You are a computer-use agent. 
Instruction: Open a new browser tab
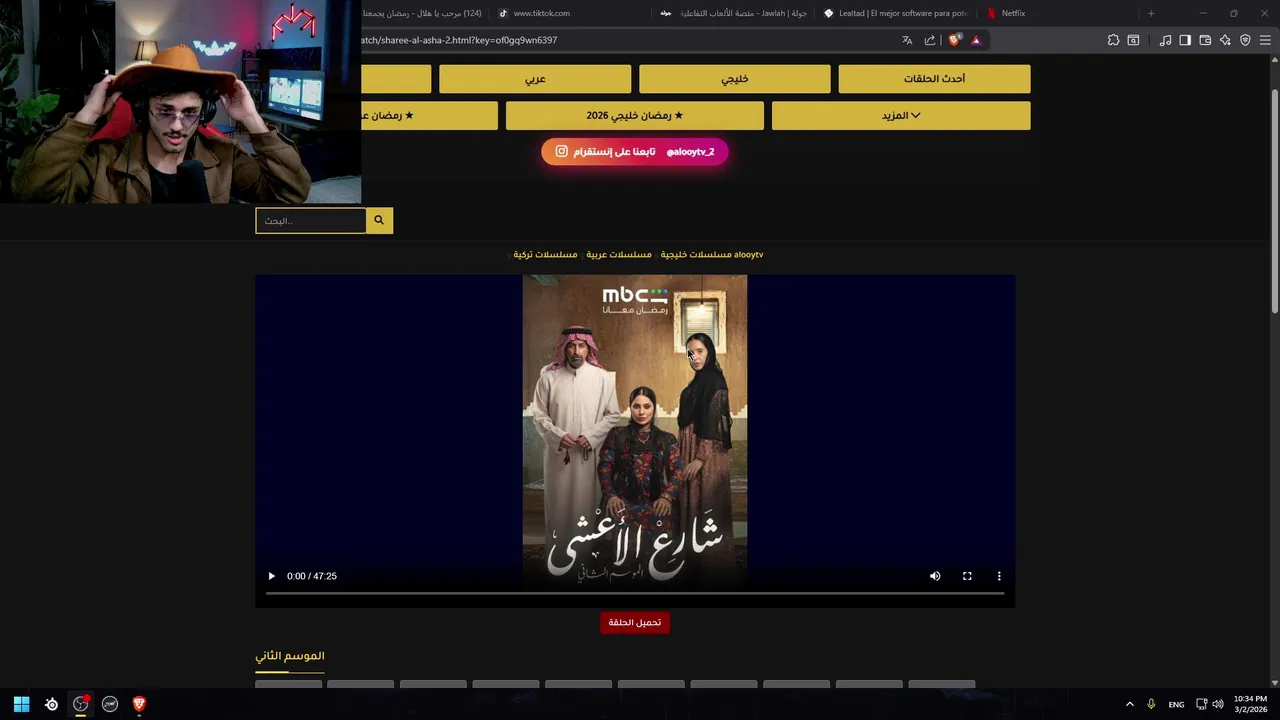tap(1151, 13)
